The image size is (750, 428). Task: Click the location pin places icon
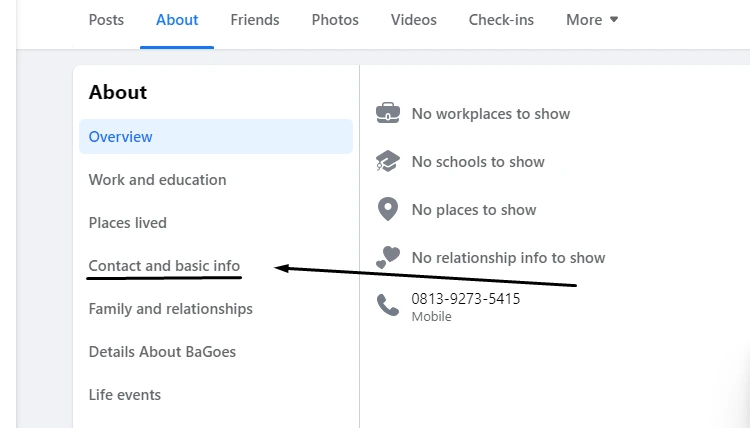click(x=388, y=209)
